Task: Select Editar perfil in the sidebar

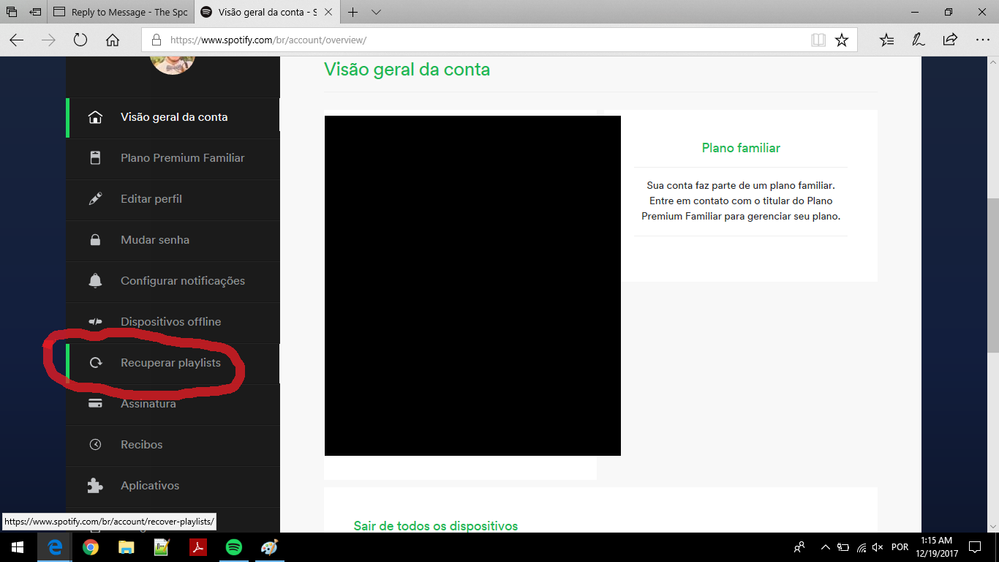Action: click(173, 199)
